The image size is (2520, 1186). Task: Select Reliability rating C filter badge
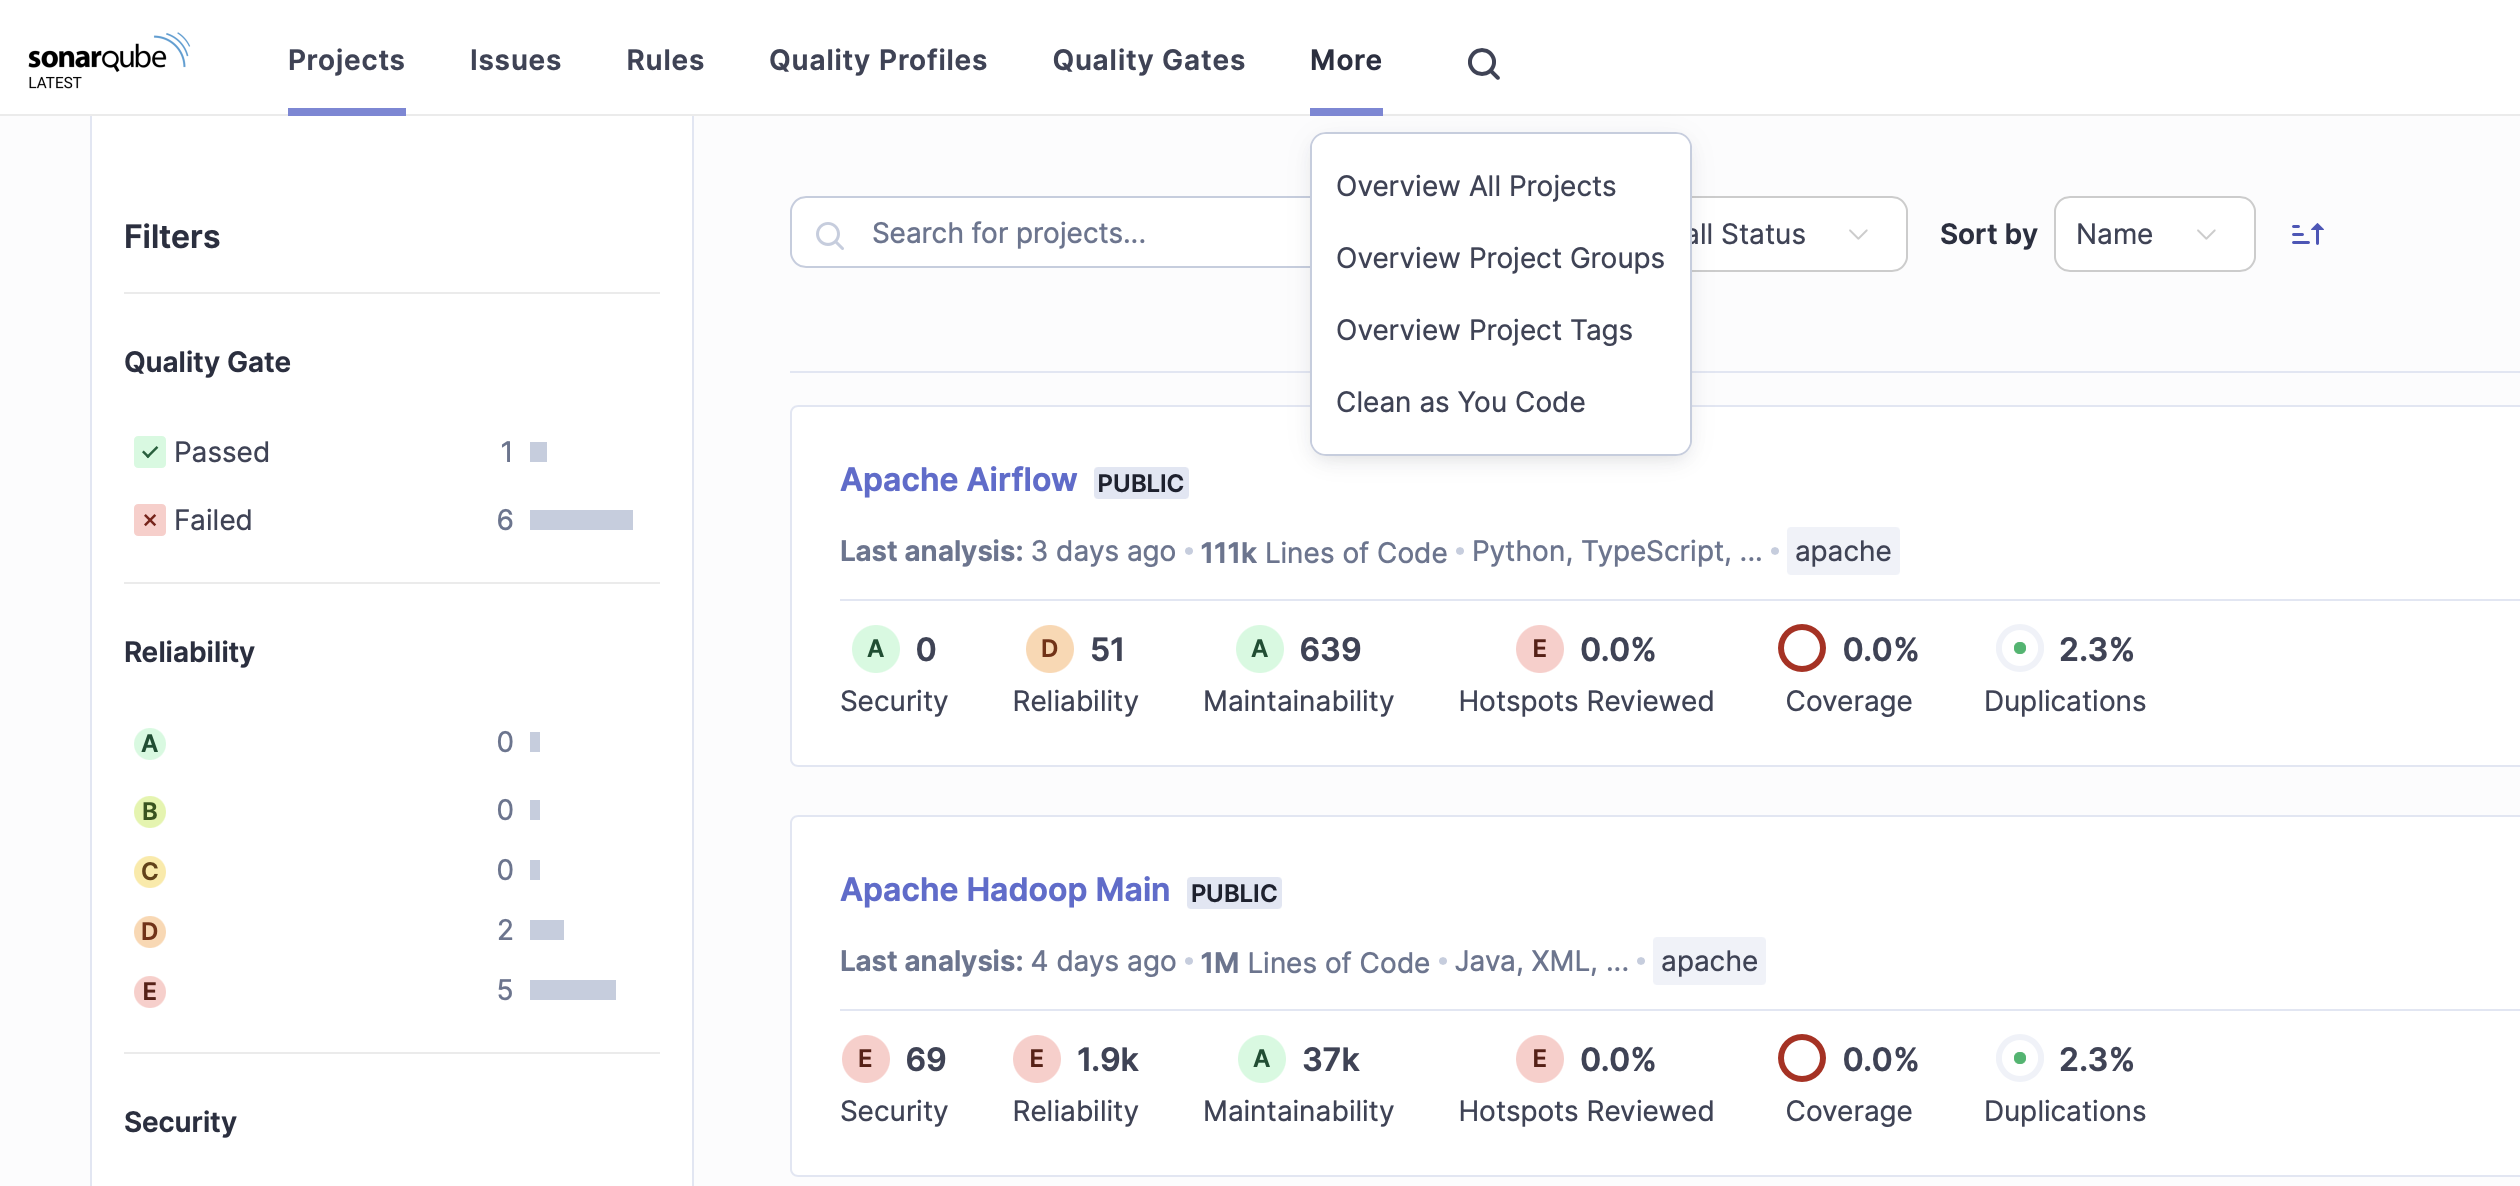pyautogui.click(x=150, y=871)
